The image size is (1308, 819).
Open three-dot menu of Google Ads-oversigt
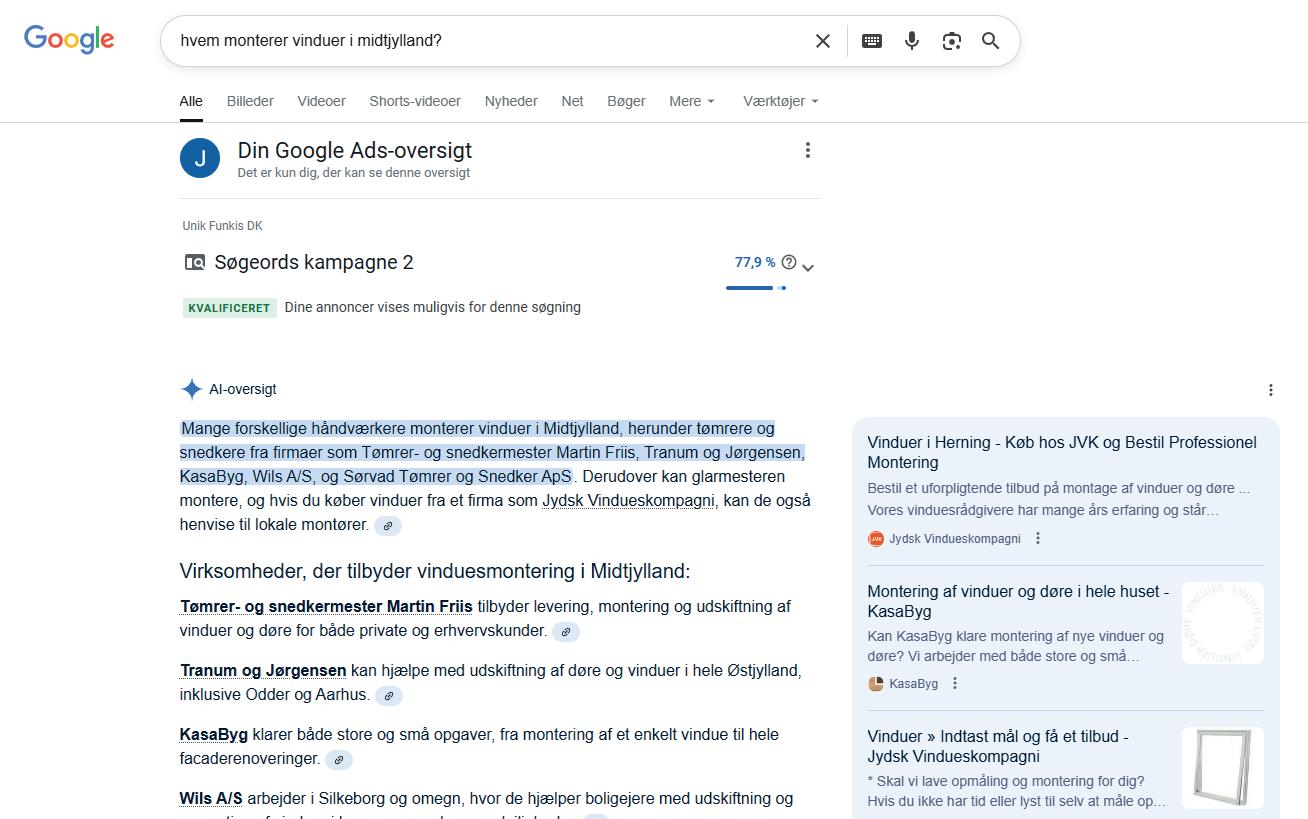click(808, 150)
